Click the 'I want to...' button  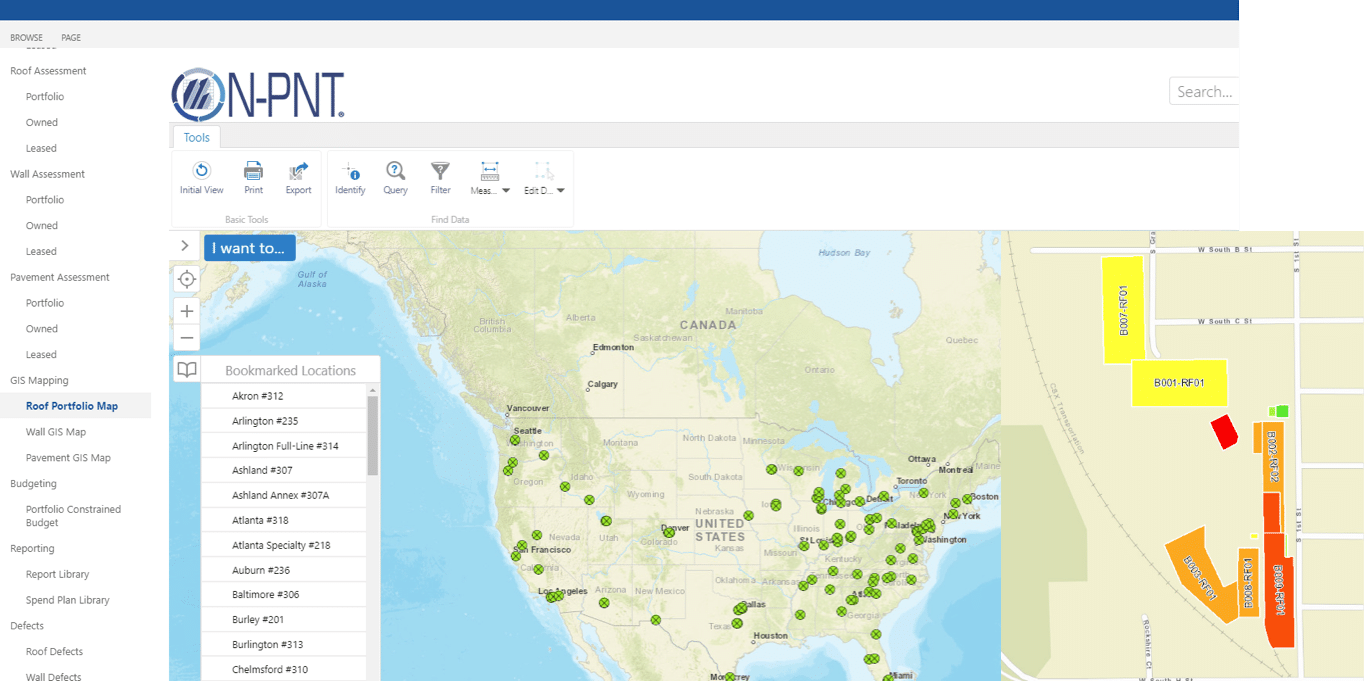[x=249, y=248]
